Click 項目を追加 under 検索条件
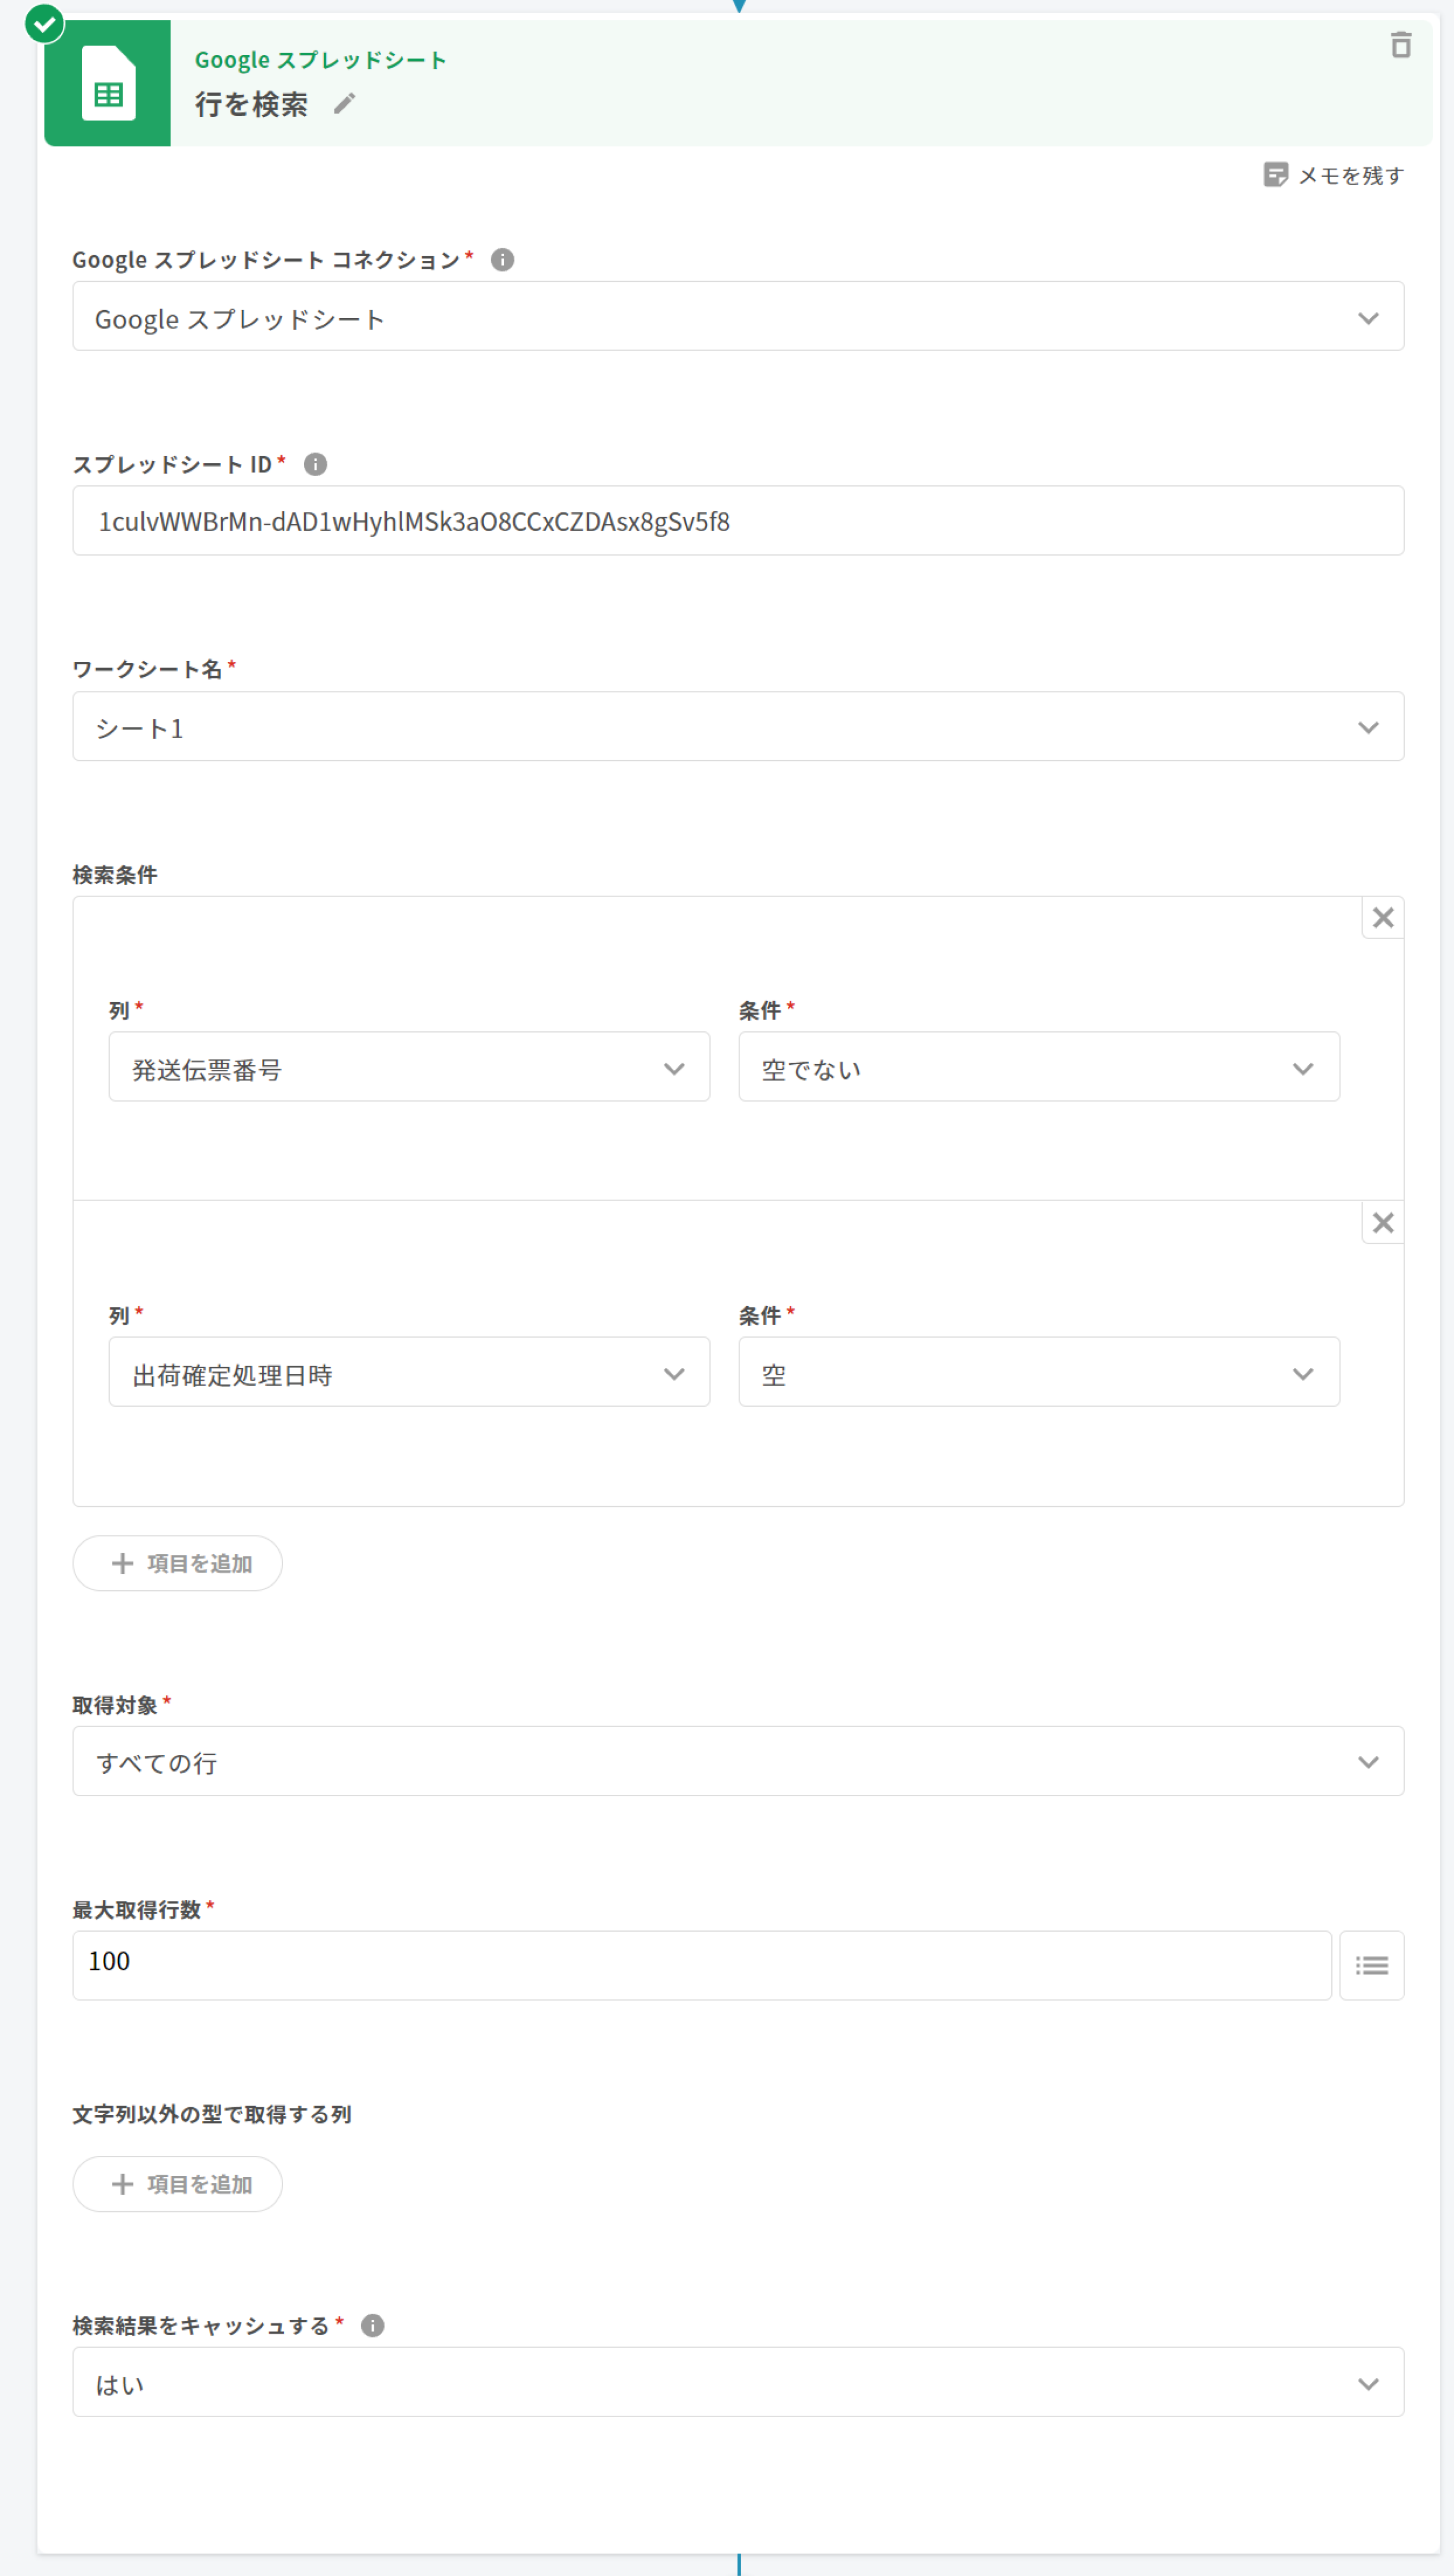 [x=178, y=1563]
